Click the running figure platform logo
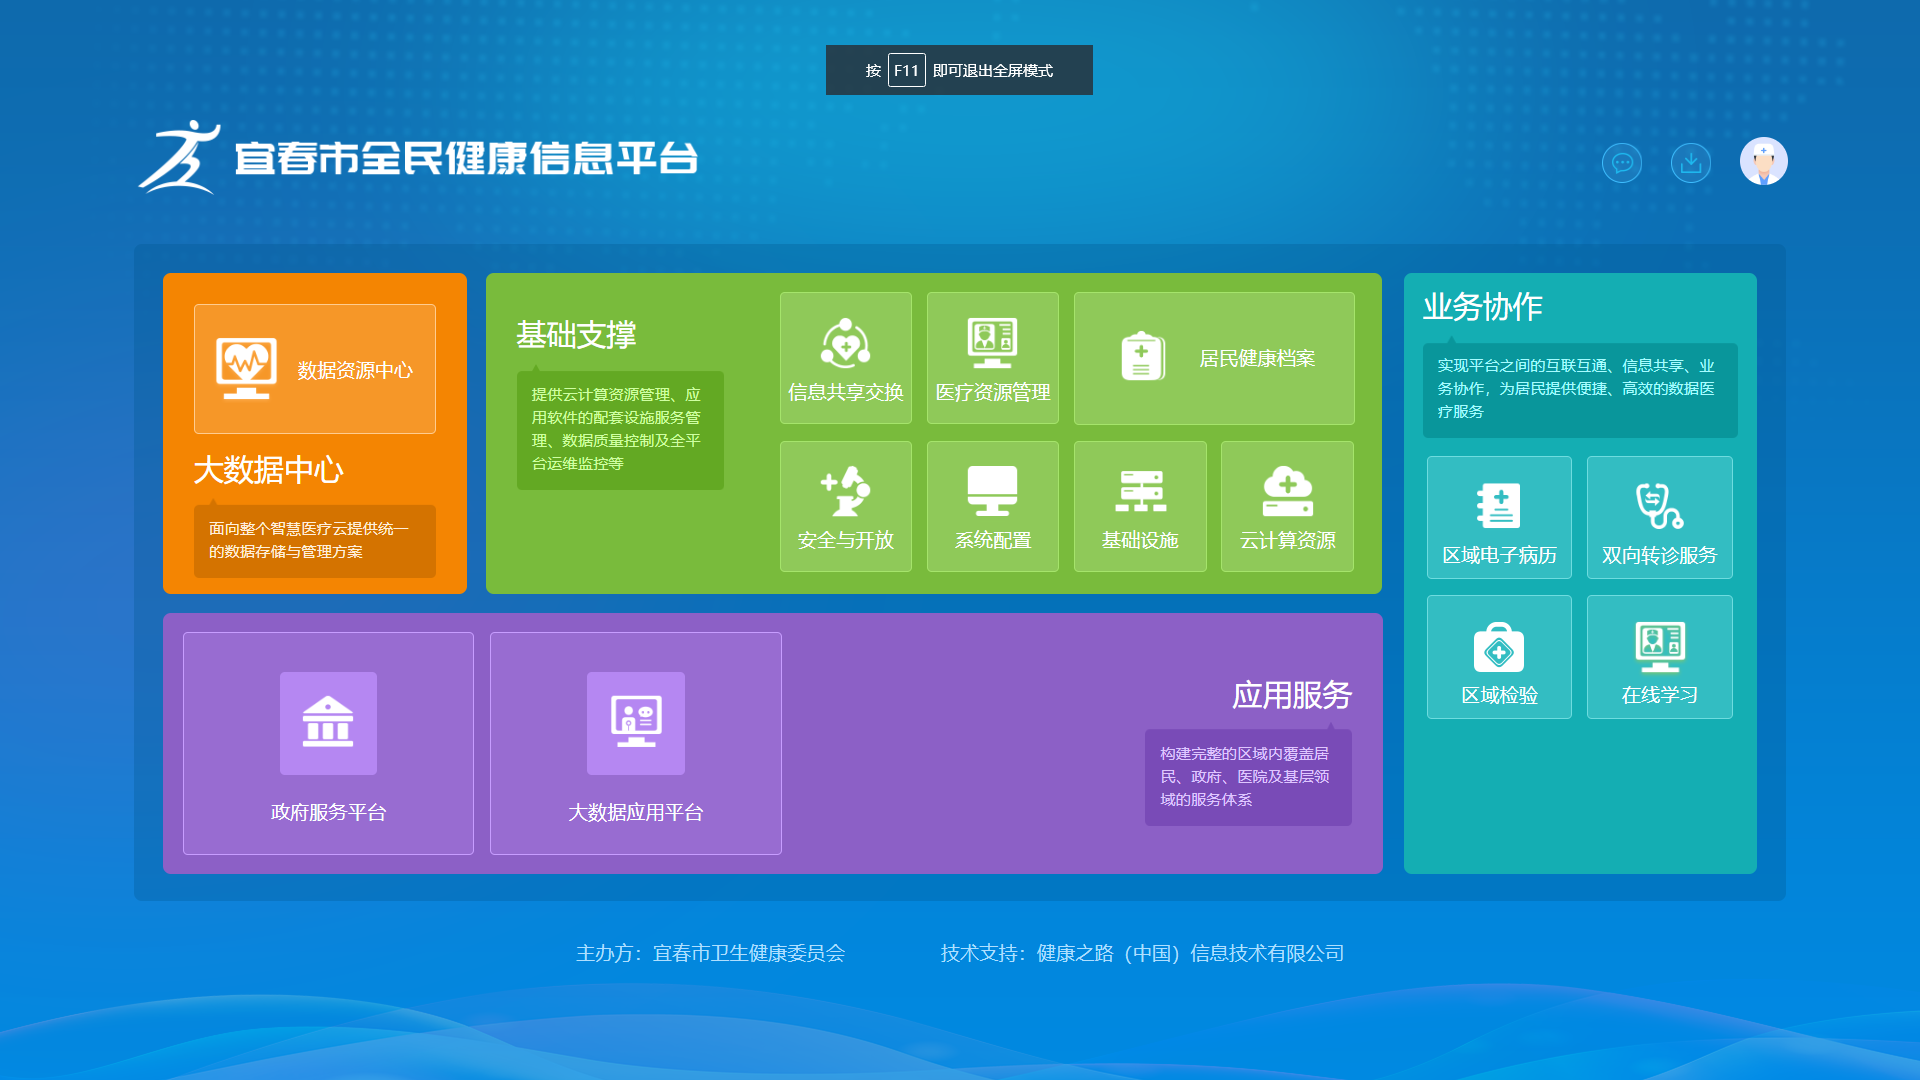 180,157
